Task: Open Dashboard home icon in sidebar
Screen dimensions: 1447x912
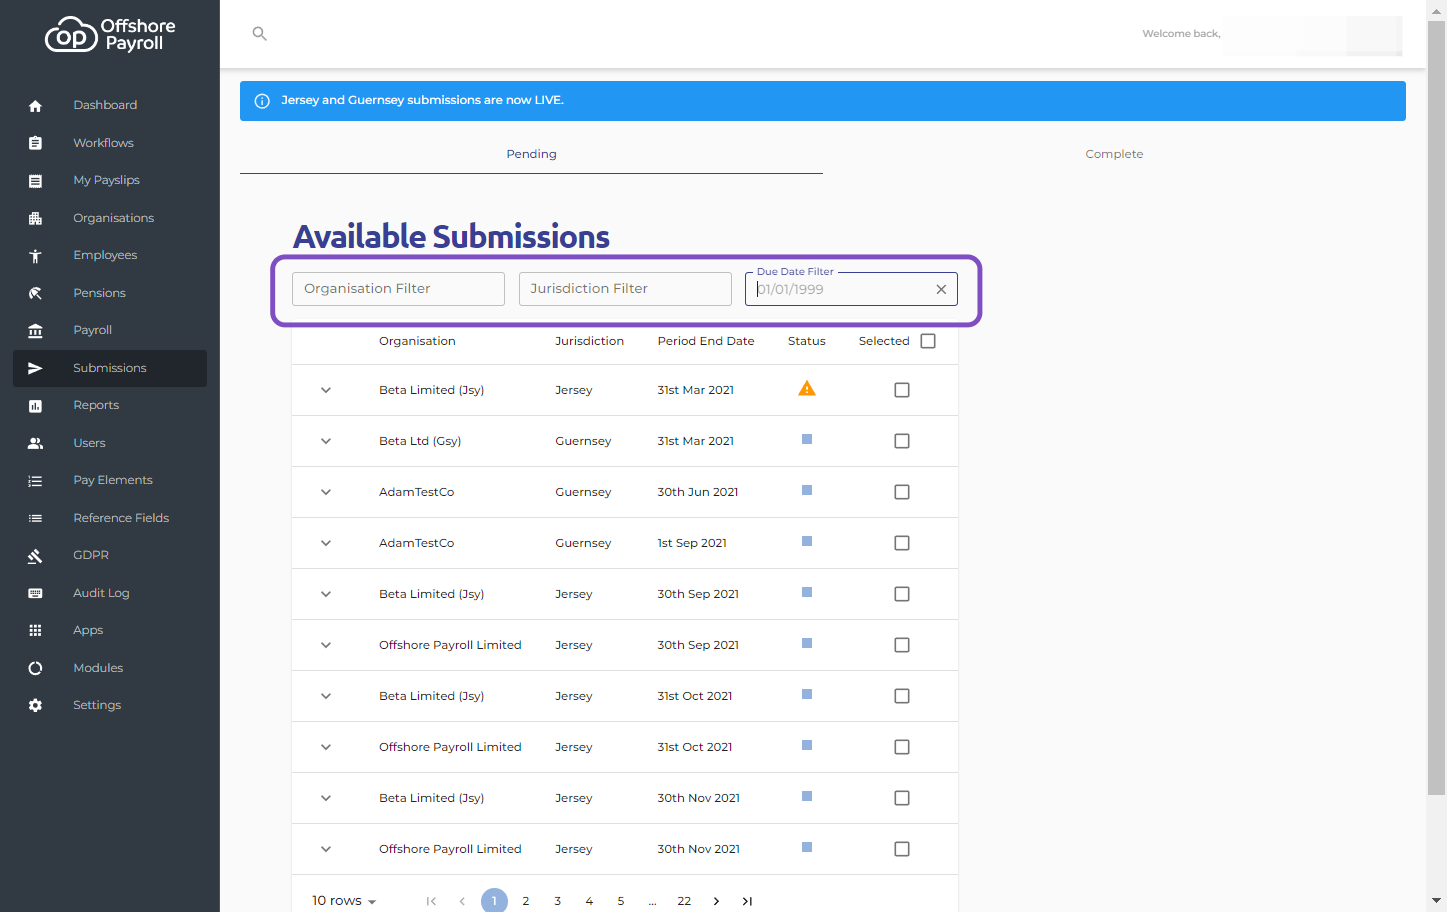Action: coord(35,106)
